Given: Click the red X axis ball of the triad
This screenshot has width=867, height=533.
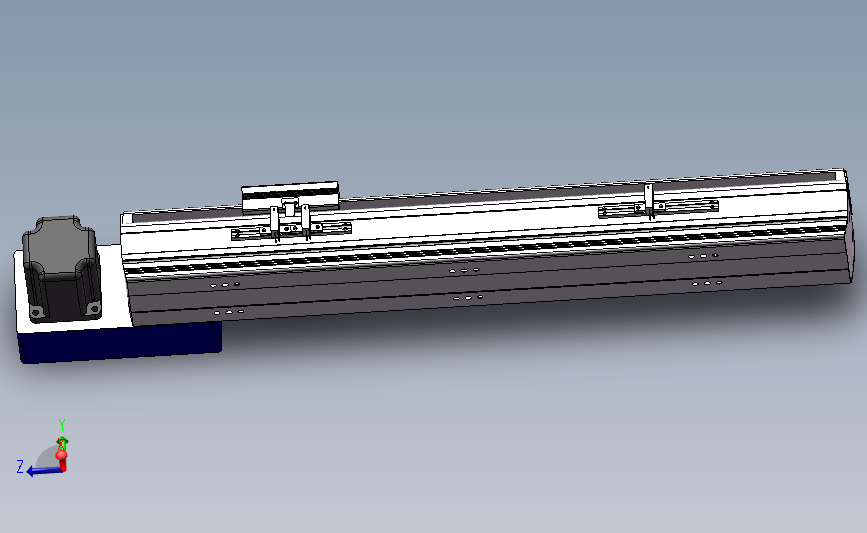Looking at the screenshot, I should tap(61, 456).
